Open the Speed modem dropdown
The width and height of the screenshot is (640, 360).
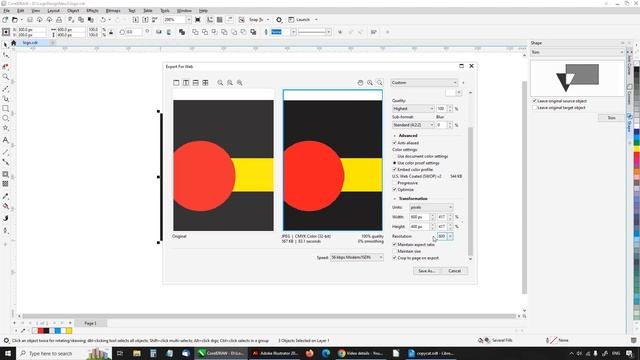[357, 258]
